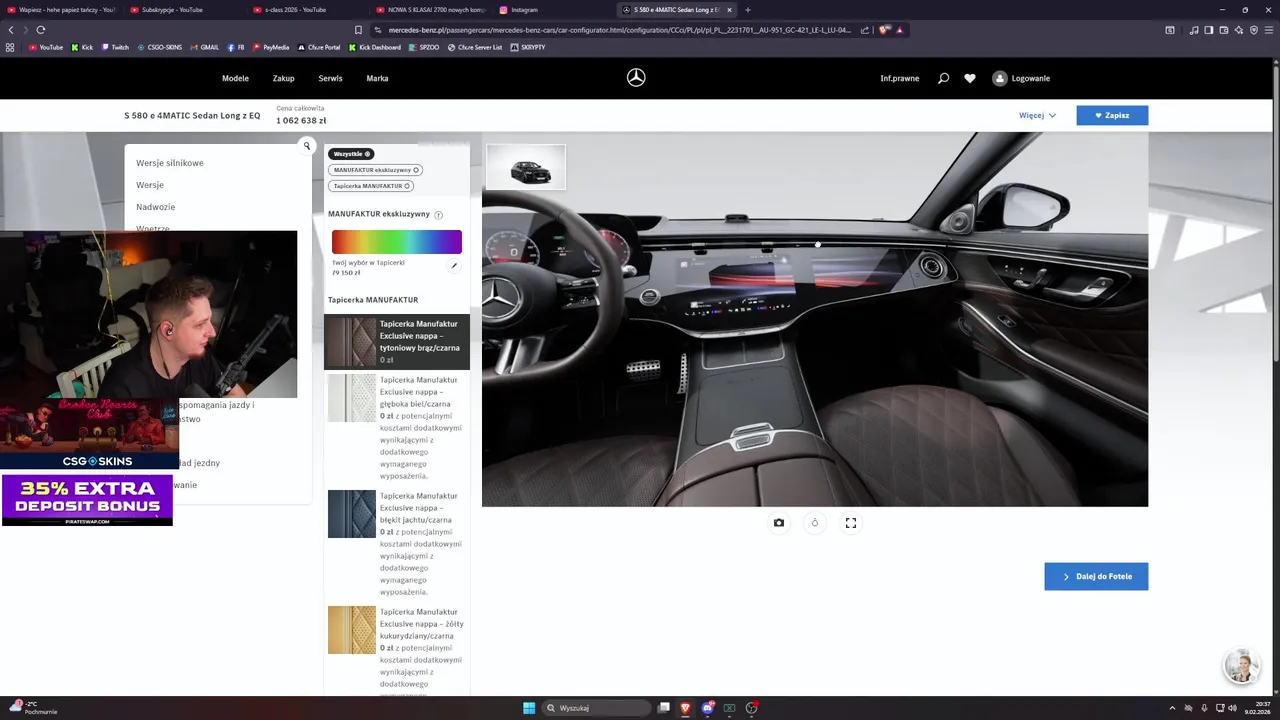Go back with browser back arrow
1280x720 pixels.
click(11, 30)
